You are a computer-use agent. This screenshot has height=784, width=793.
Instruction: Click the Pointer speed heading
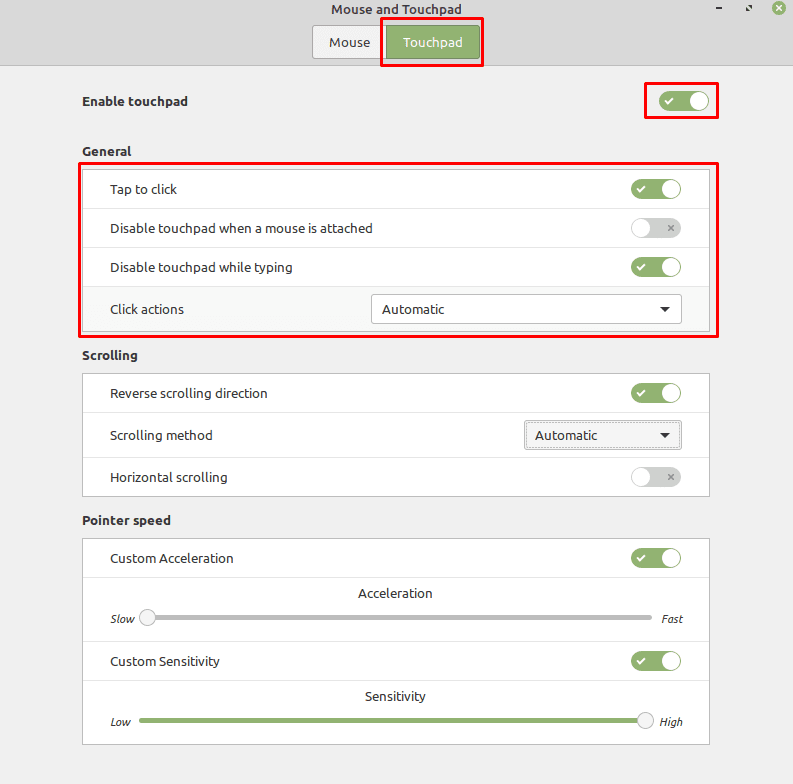pos(126,520)
